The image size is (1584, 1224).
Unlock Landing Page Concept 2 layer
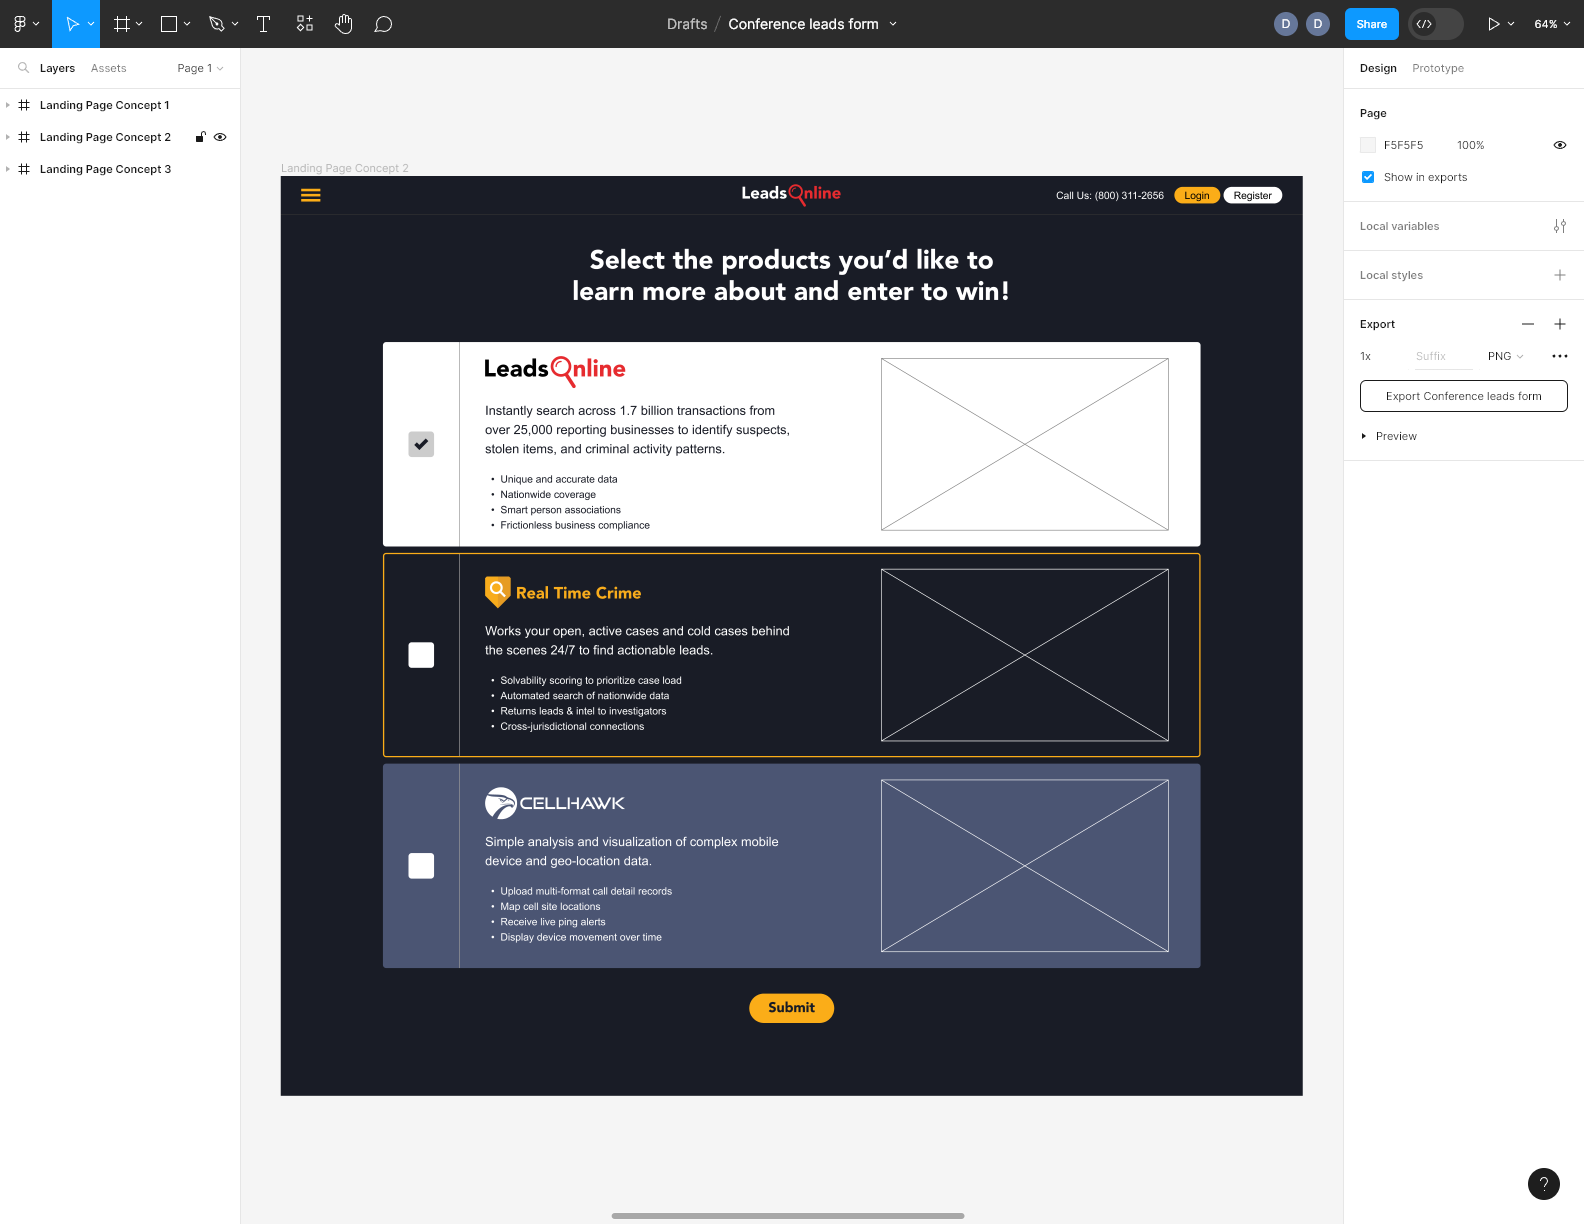point(201,137)
